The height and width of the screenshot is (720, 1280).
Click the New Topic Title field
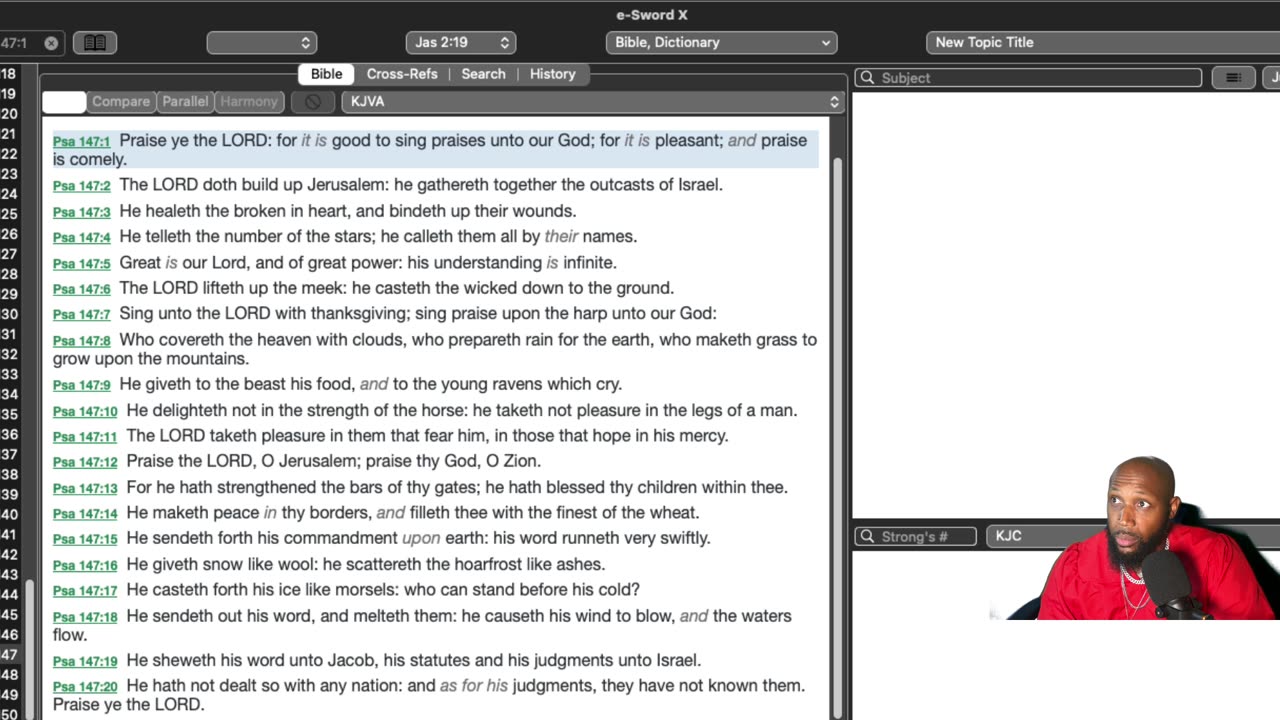point(1103,43)
